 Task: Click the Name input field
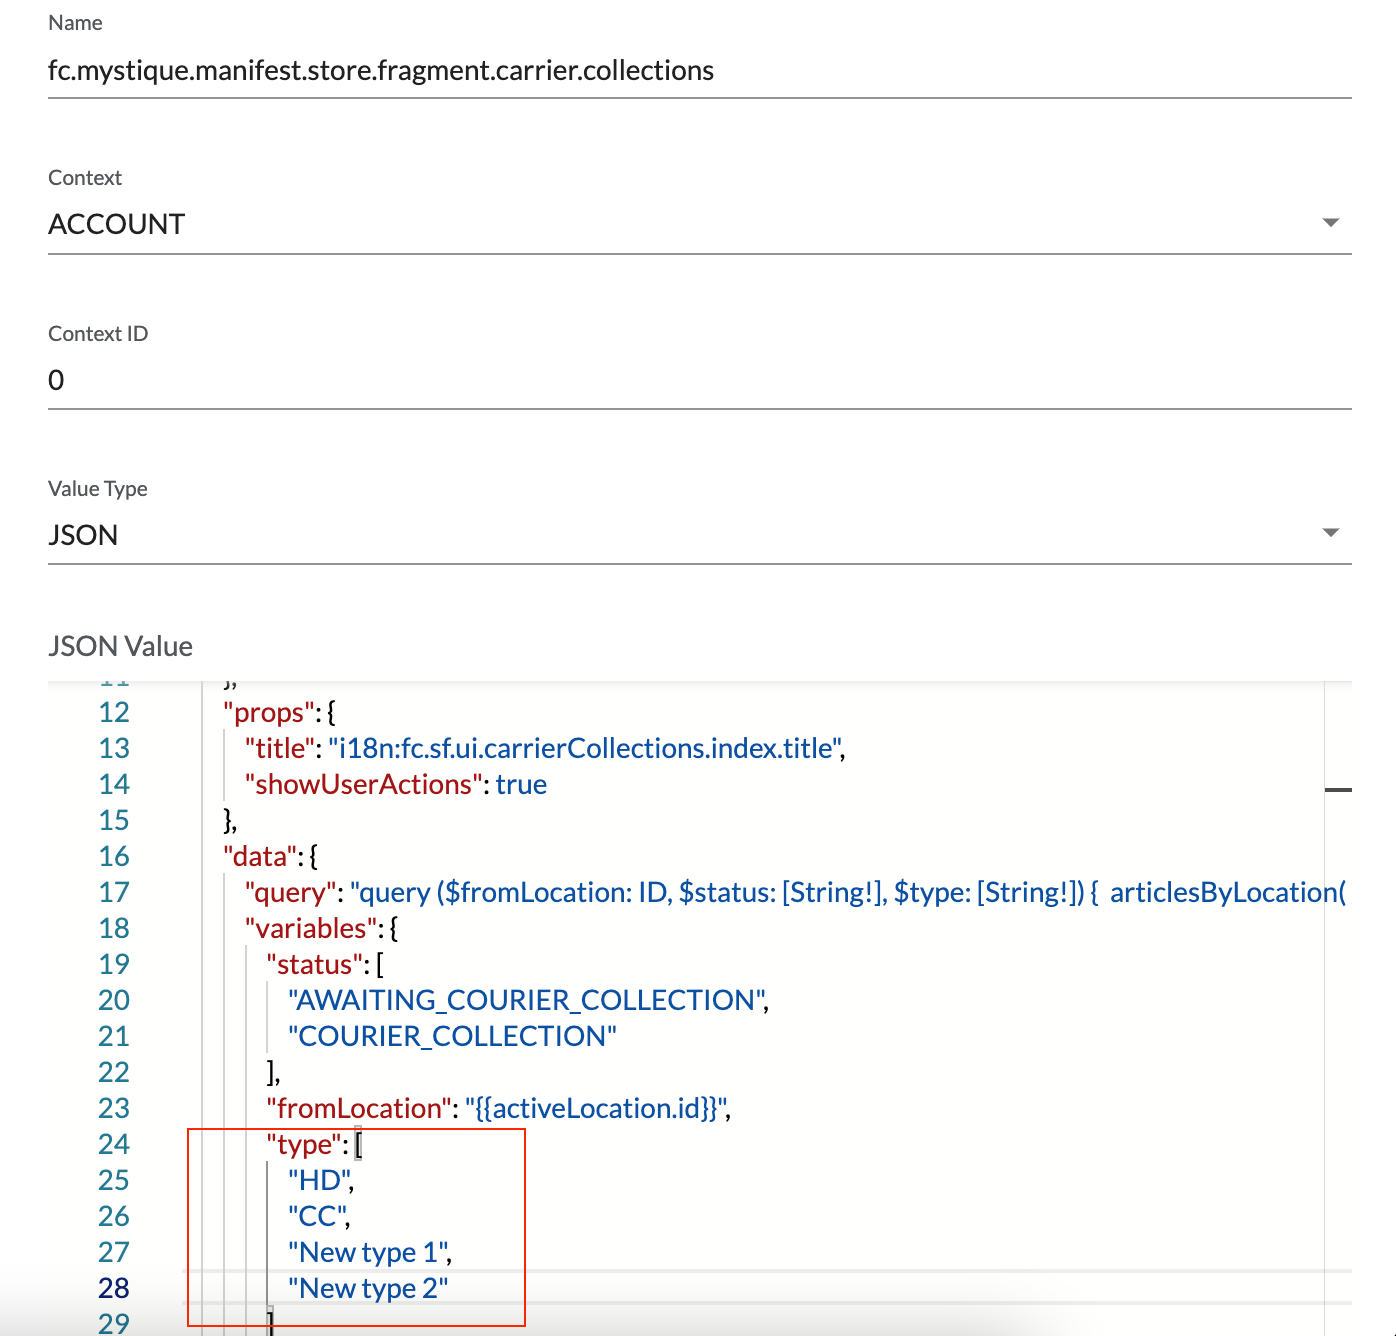pos(698,71)
